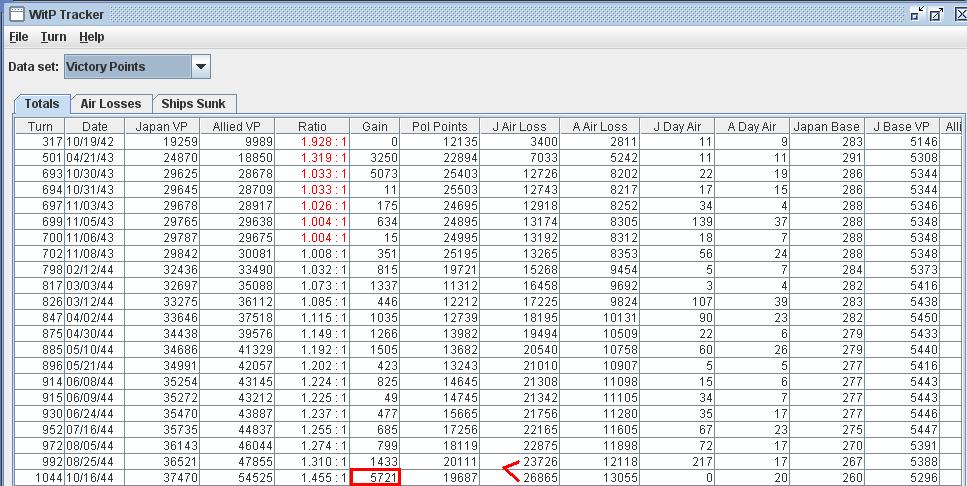Click the Ratio column header
This screenshot has width=967, height=486.
pos(312,126)
